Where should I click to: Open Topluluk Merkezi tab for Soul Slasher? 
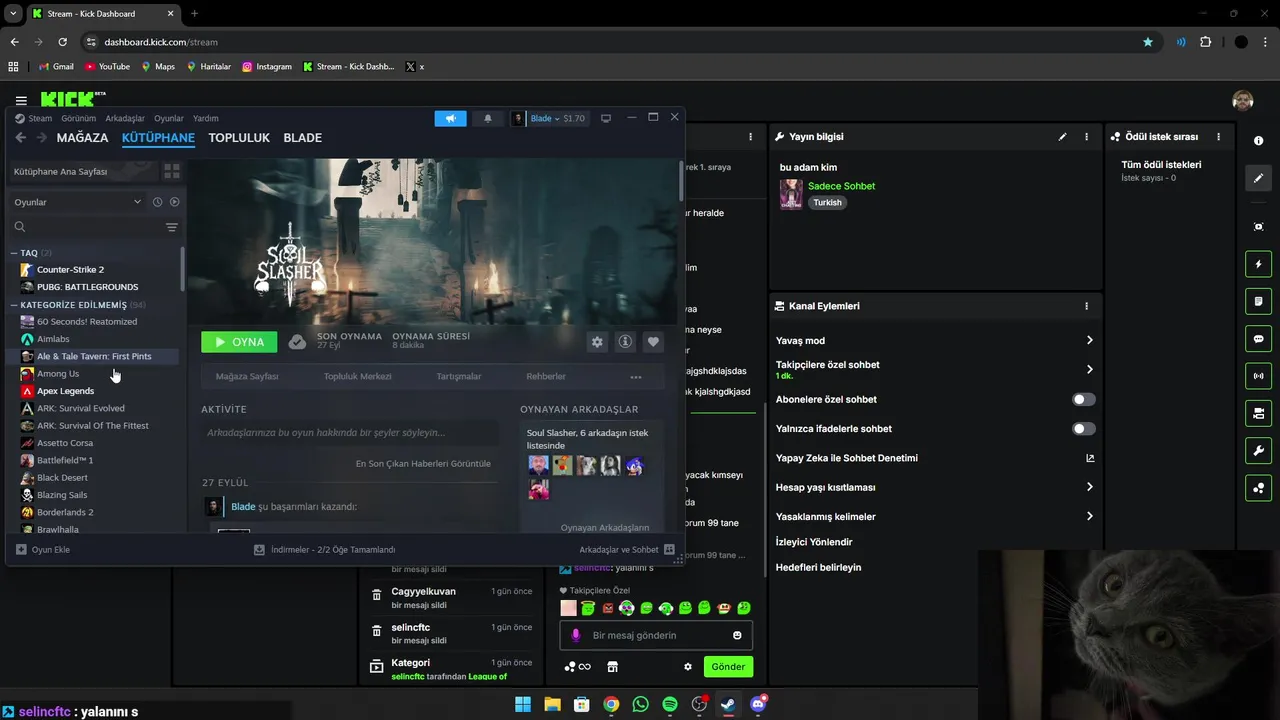coord(357,377)
